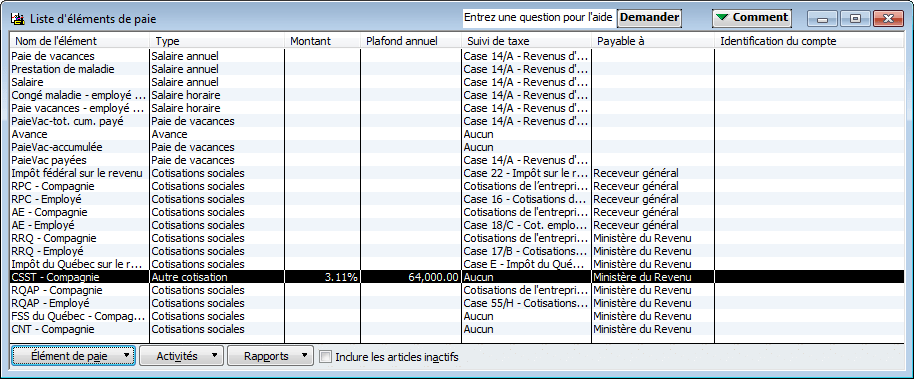Click the payroll list window icon
The width and height of the screenshot is (914, 379).
click(x=18, y=19)
